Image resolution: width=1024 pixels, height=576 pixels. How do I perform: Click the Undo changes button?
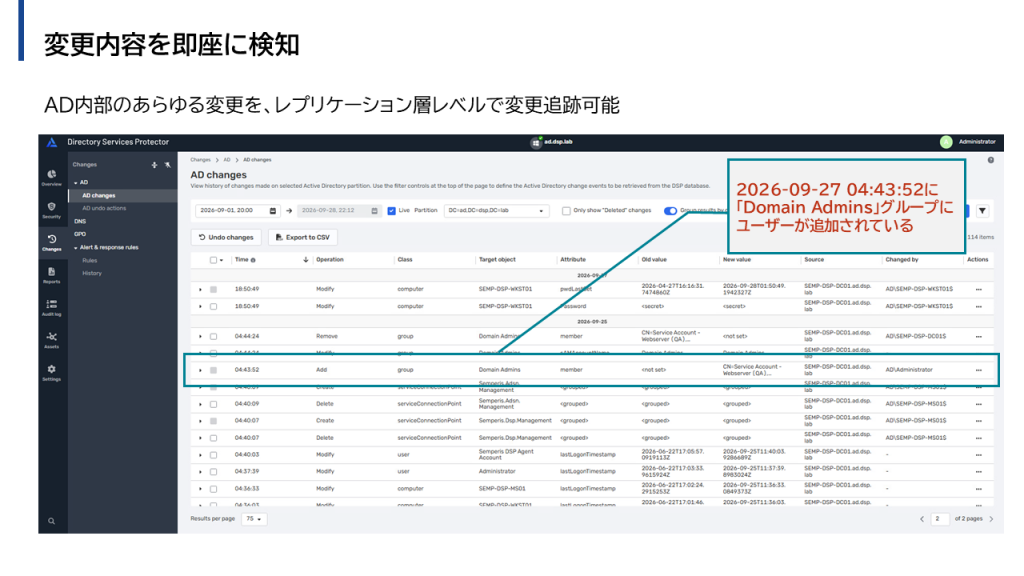point(226,238)
